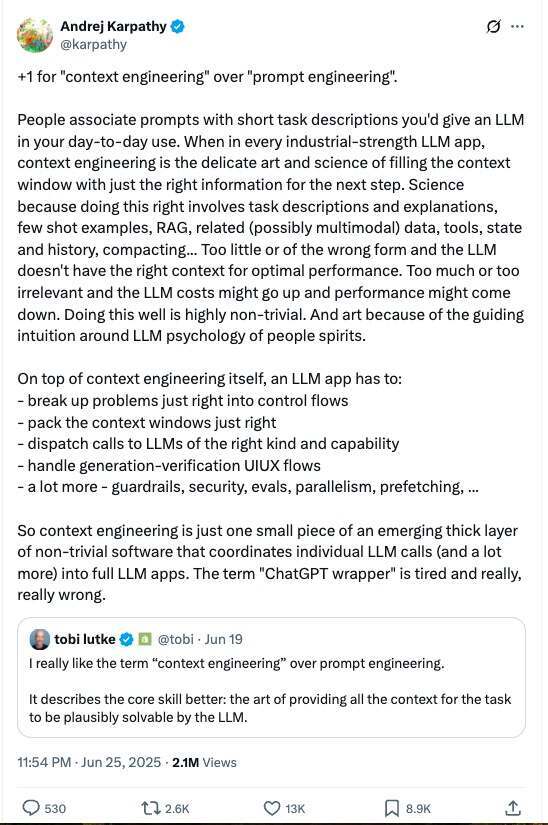Click tobi lutke's verified badge
Screen dimensions: 548x825
click(126, 639)
